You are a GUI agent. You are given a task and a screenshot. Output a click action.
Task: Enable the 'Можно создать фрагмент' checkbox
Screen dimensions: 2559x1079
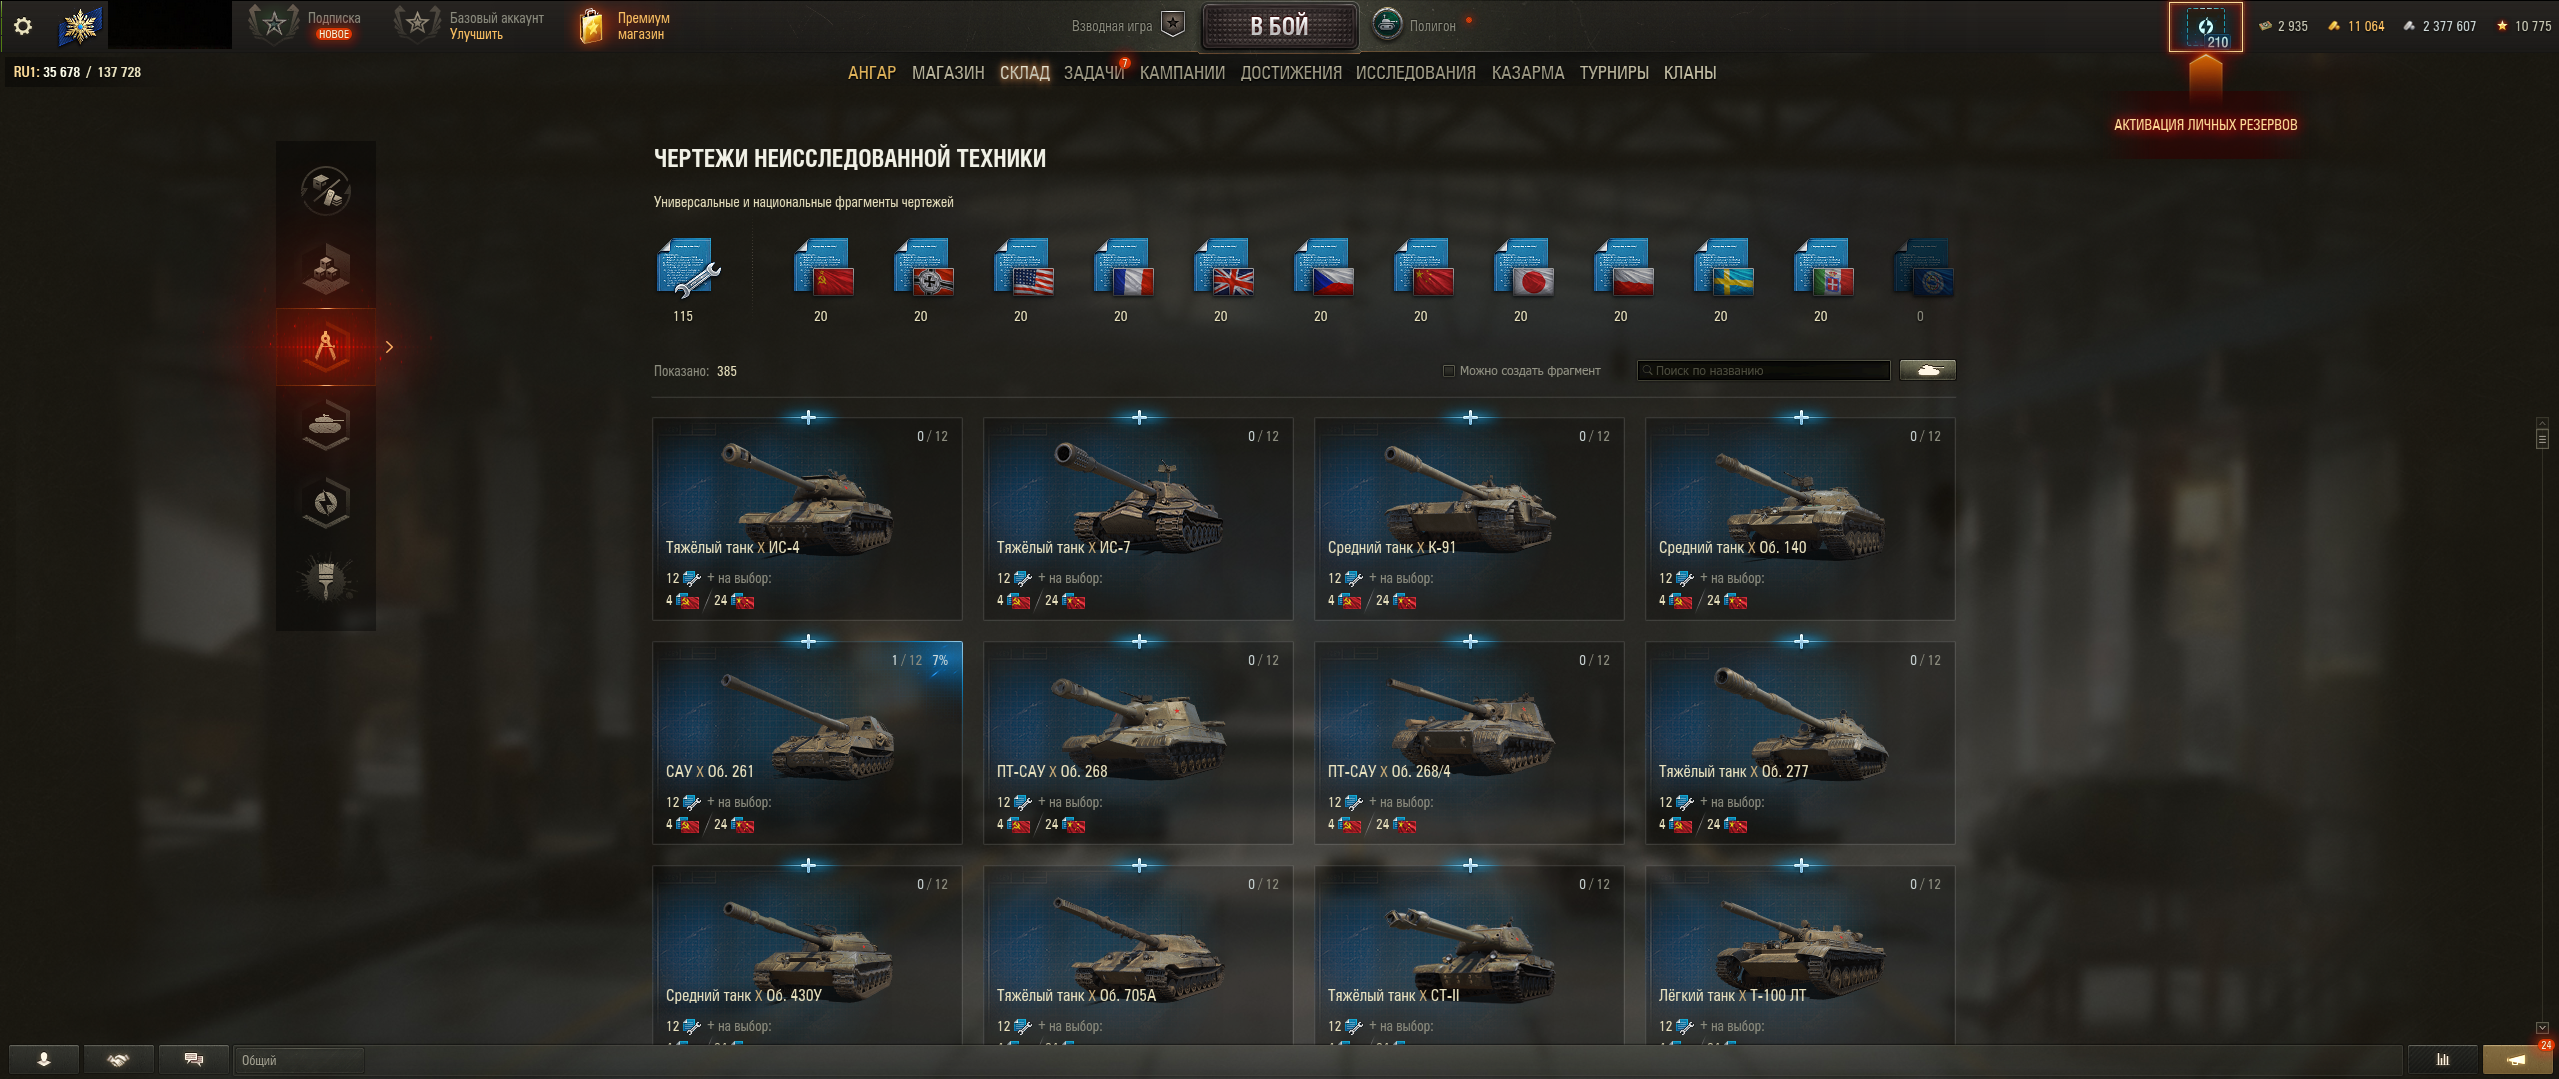pyautogui.click(x=1448, y=371)
